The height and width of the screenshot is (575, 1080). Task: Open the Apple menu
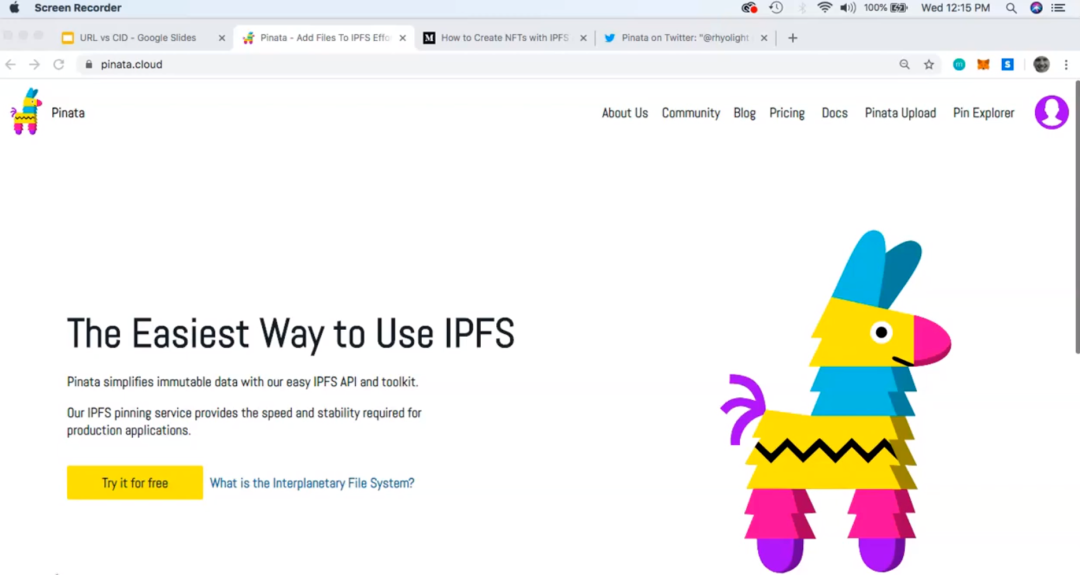point(14,8)
